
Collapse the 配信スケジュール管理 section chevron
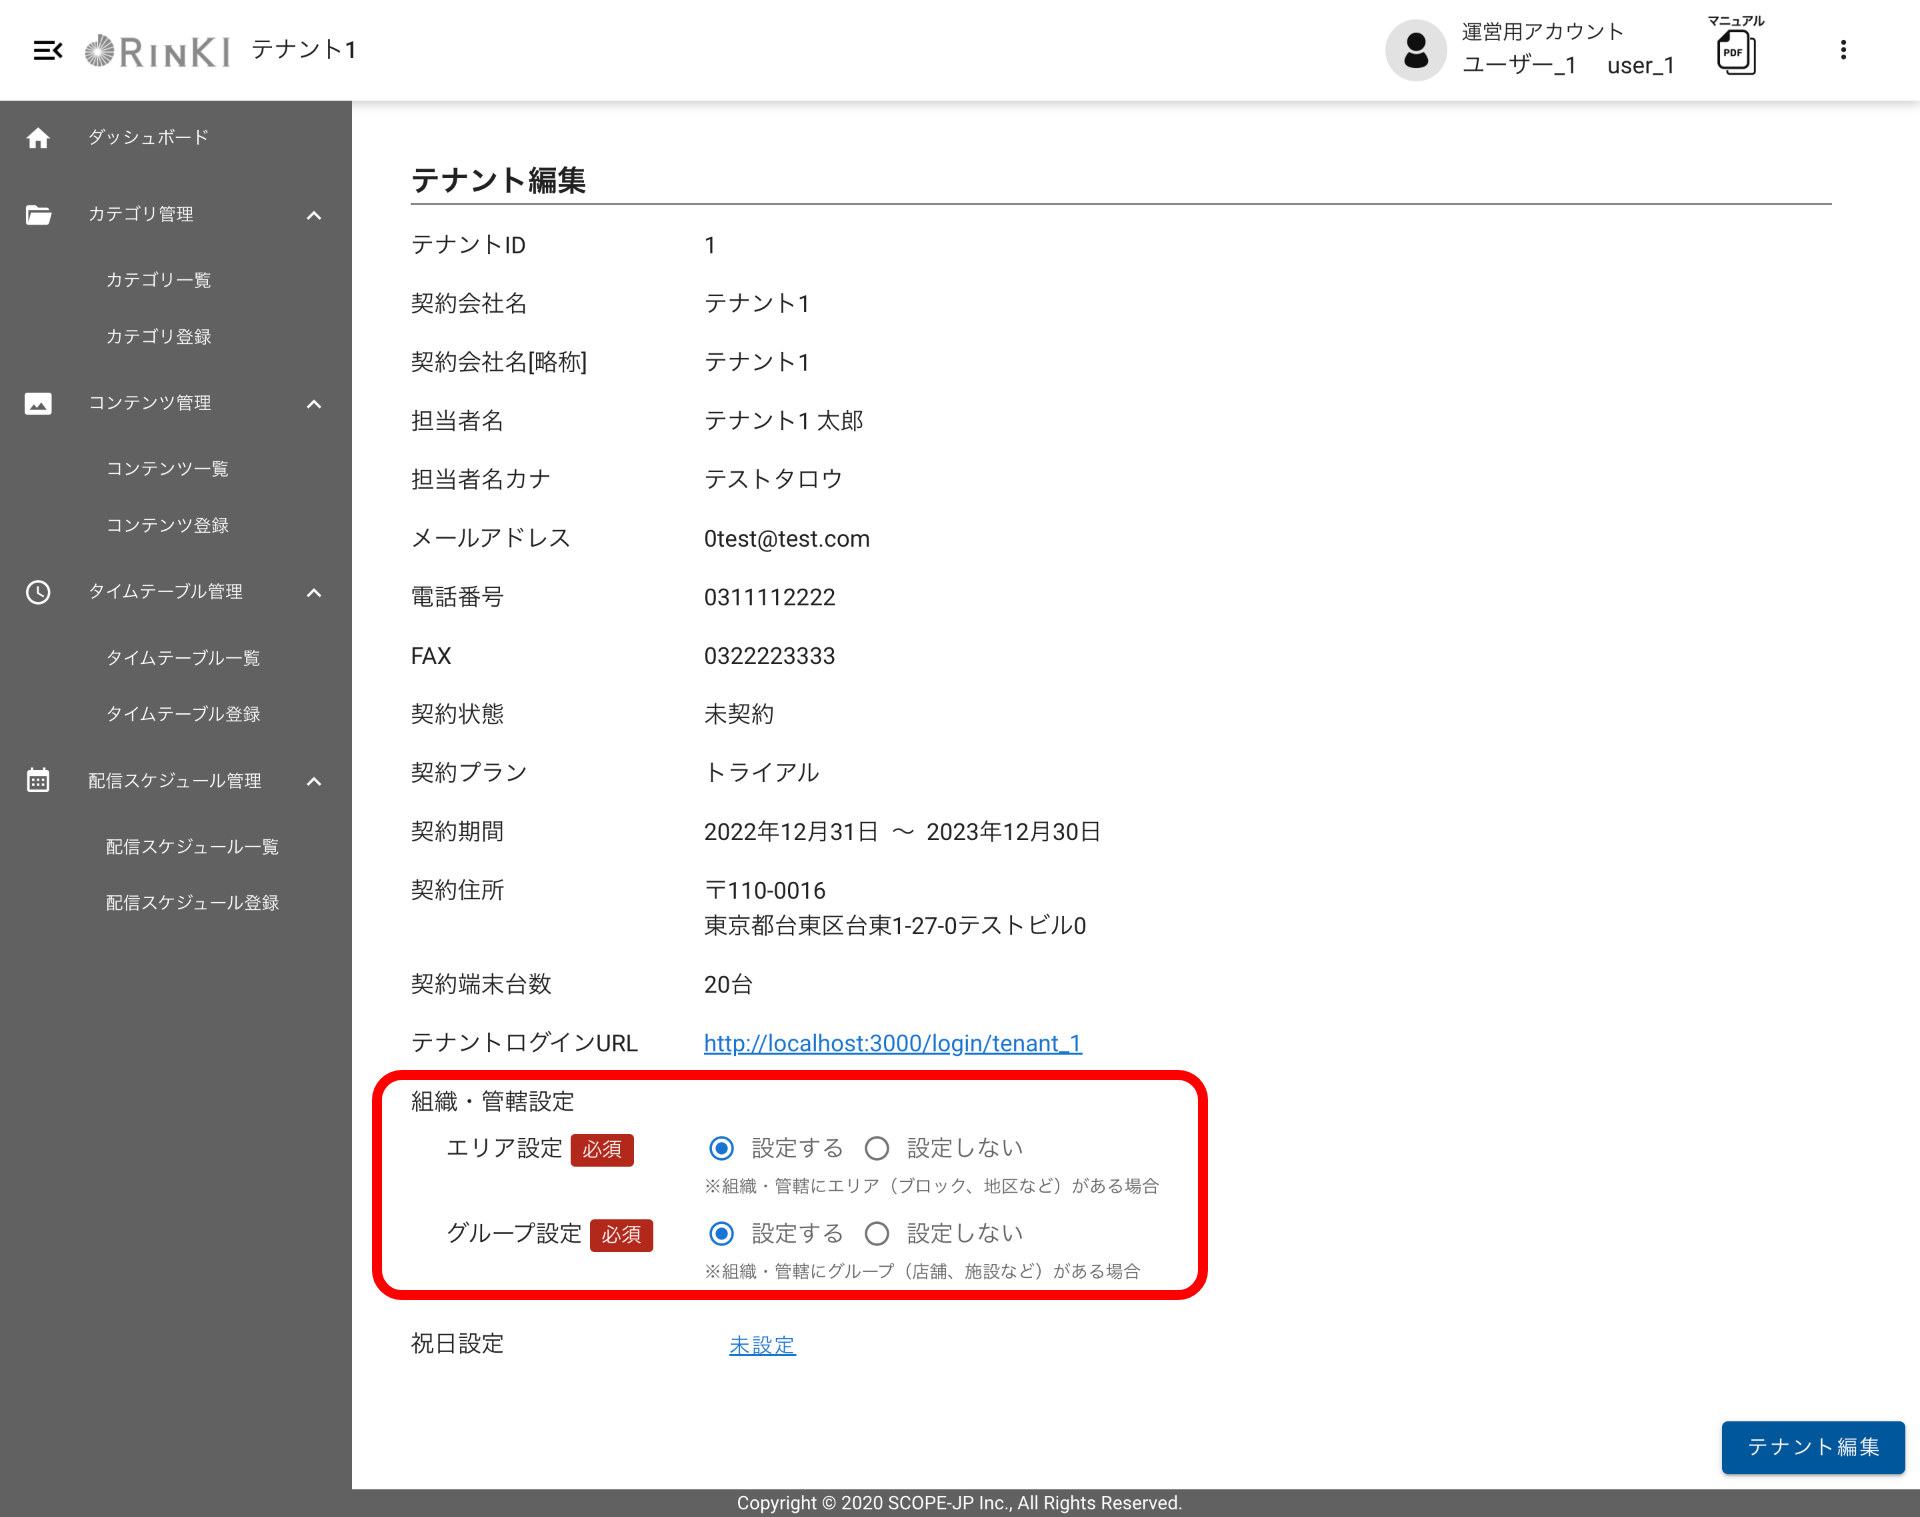[314, 781]
